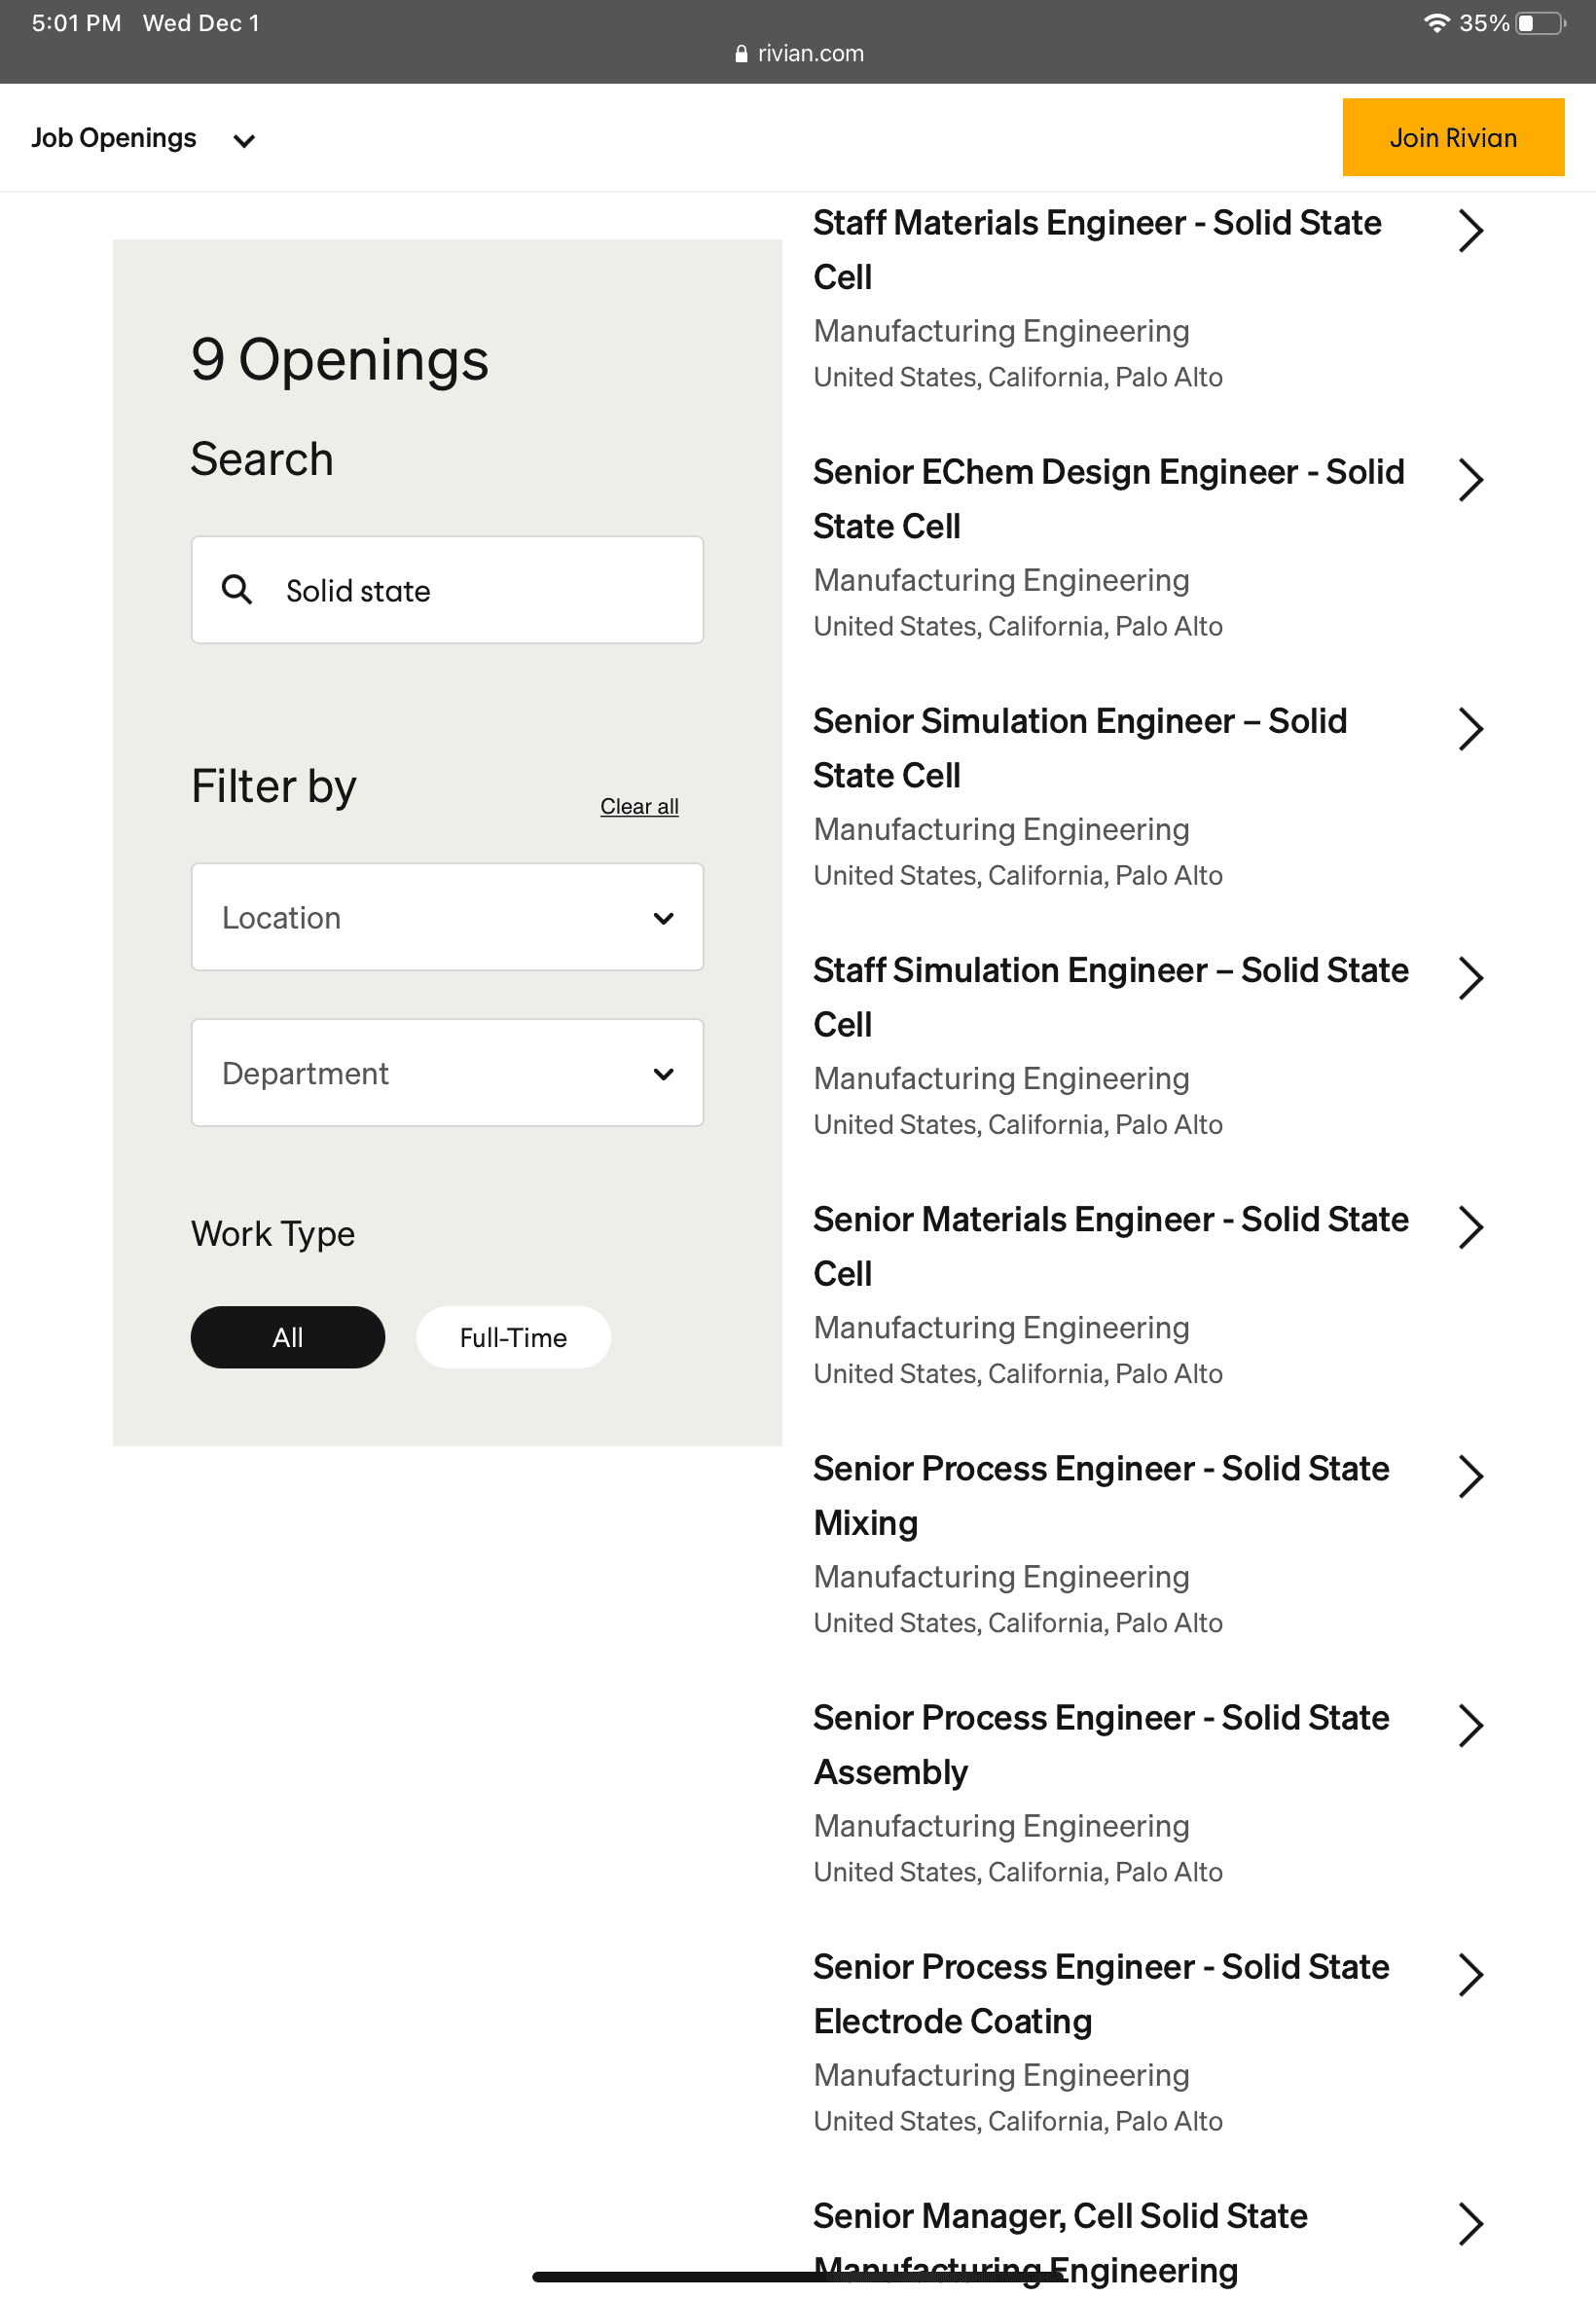
Task: Open the Job Openings menu chevron
Action: (x=244, y=141)
